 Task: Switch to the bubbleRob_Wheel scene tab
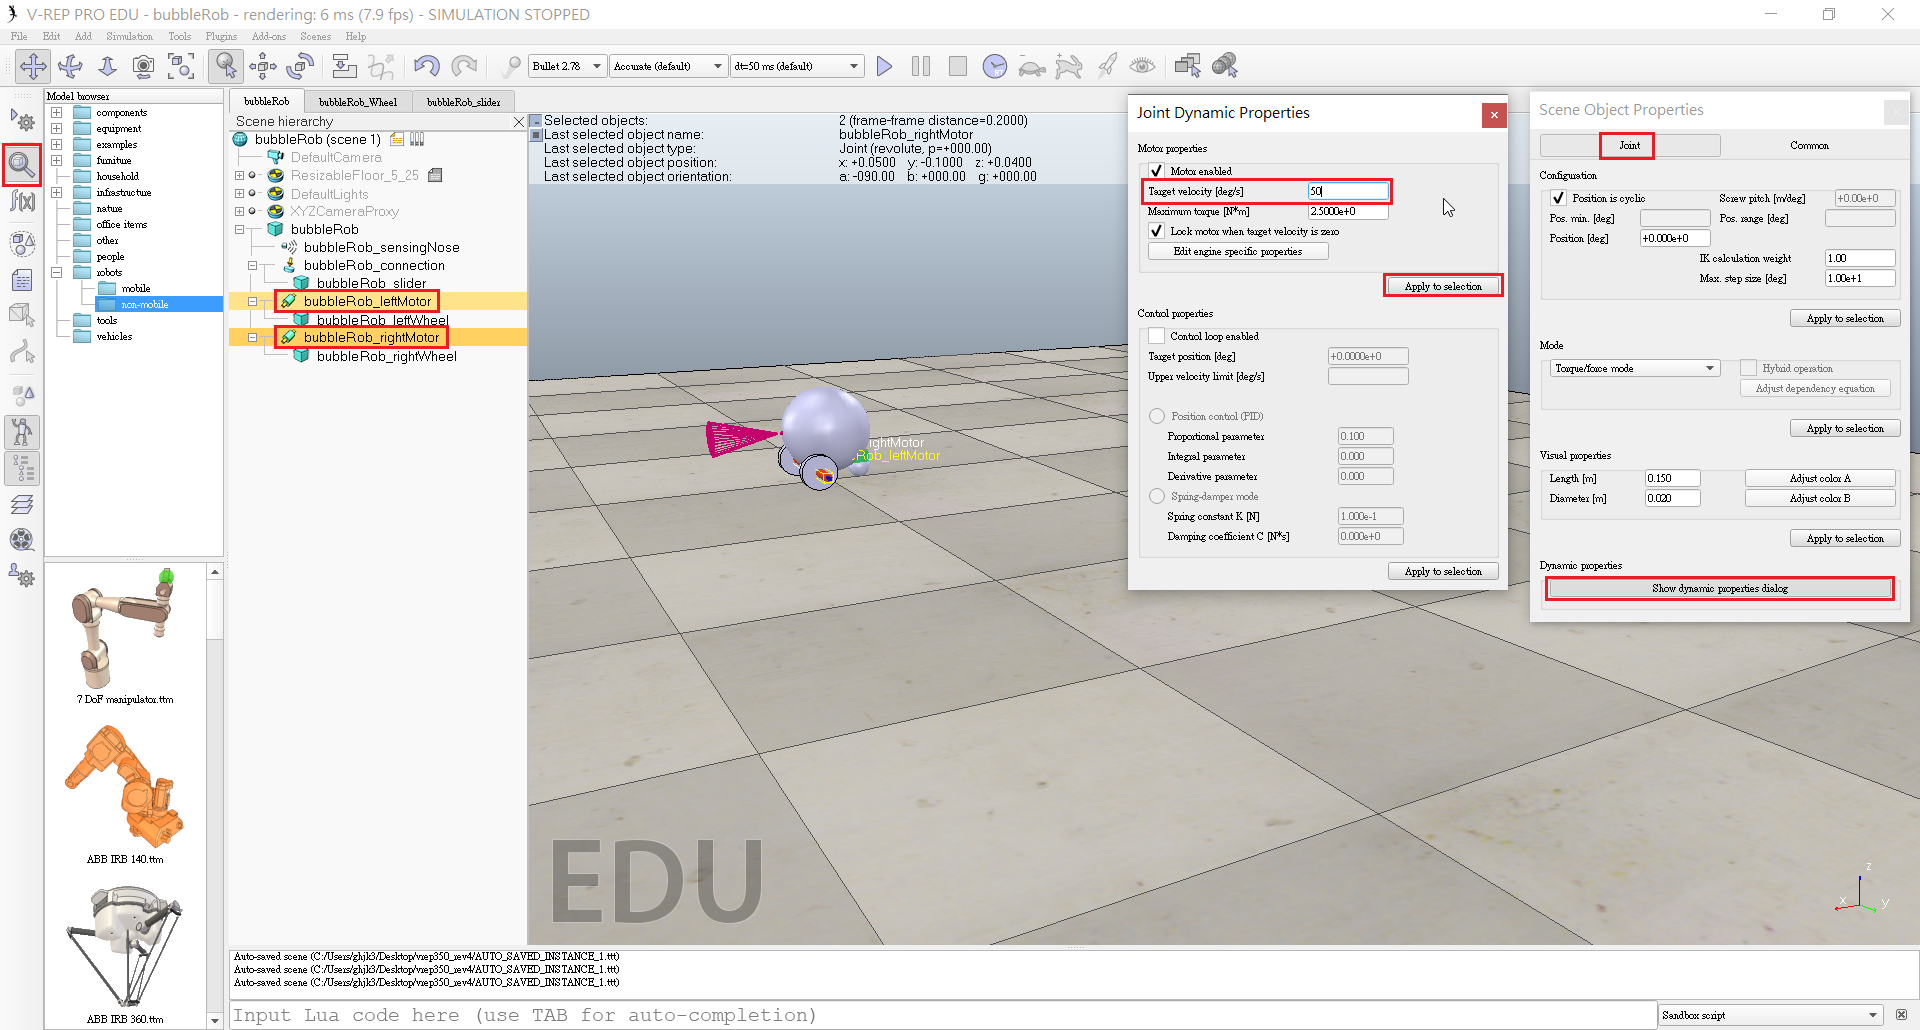click(x=358, y=102)
